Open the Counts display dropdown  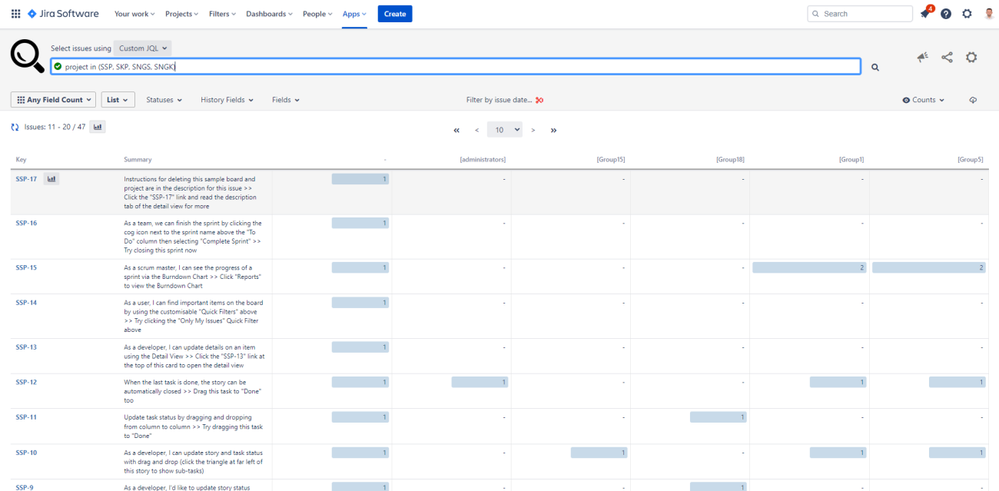pyautogui.click(x=923, y=100)
